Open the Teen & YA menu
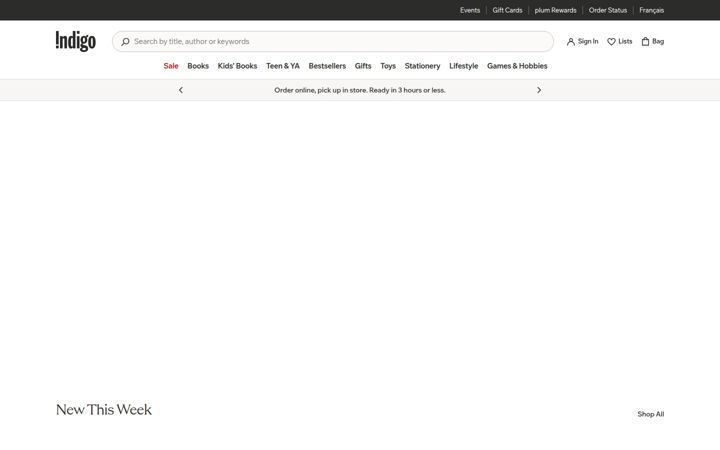 tap(283, 66)
